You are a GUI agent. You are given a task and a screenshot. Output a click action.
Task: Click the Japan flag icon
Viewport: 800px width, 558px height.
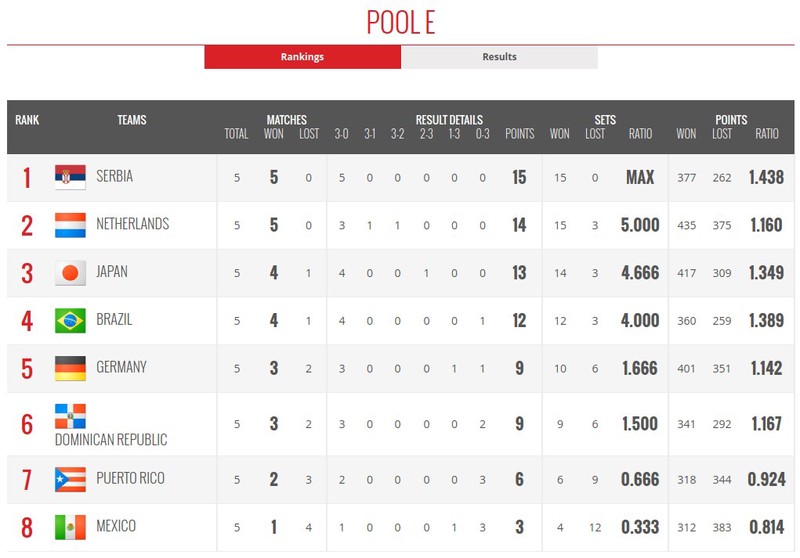70,273
